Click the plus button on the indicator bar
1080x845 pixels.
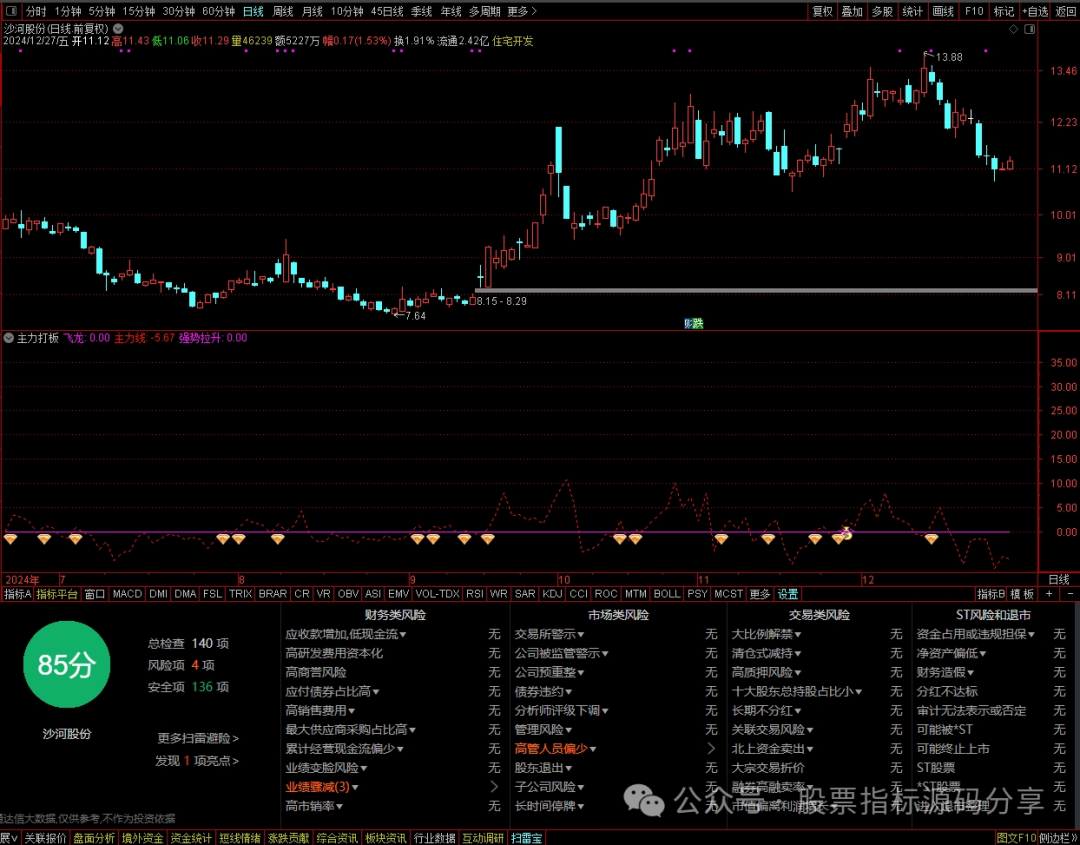(x=1049, y=594)
